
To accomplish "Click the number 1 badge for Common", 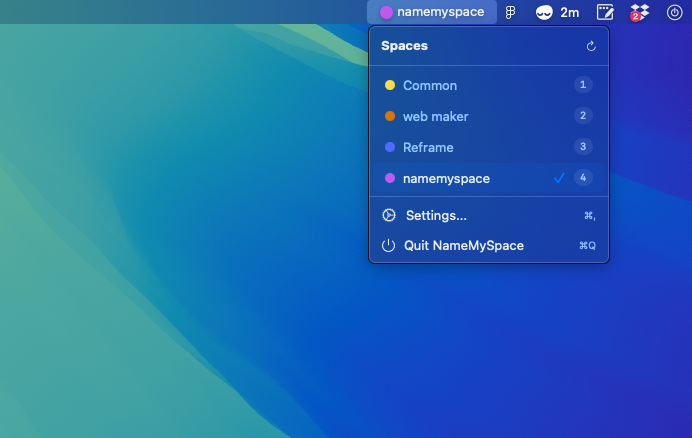I will 583,84.
